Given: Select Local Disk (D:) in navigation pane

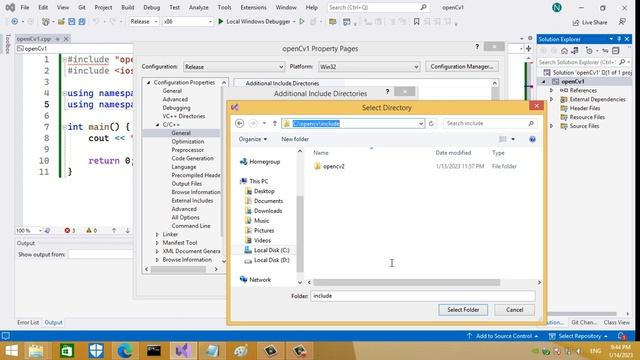Looking at the screenshot, I should pyautogui.click(x=267, y=260).
